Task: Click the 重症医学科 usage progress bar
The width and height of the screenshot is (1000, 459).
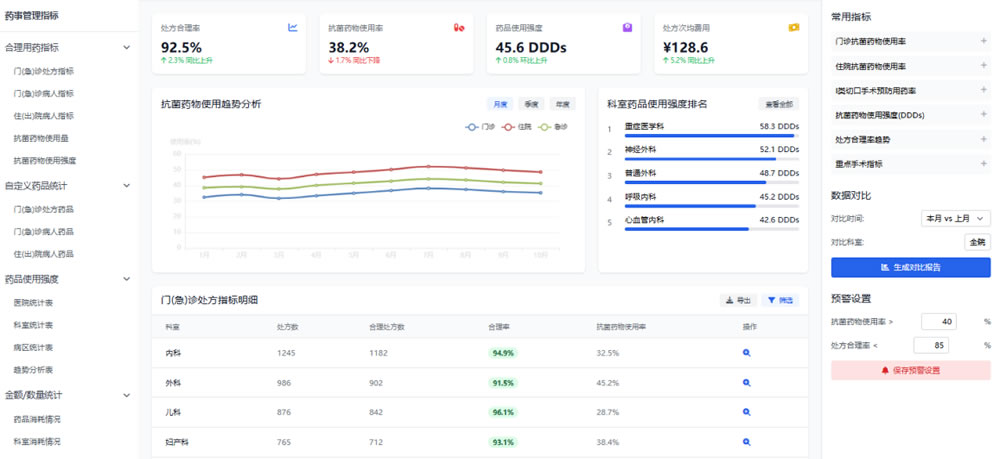Action: click(712, 136)
